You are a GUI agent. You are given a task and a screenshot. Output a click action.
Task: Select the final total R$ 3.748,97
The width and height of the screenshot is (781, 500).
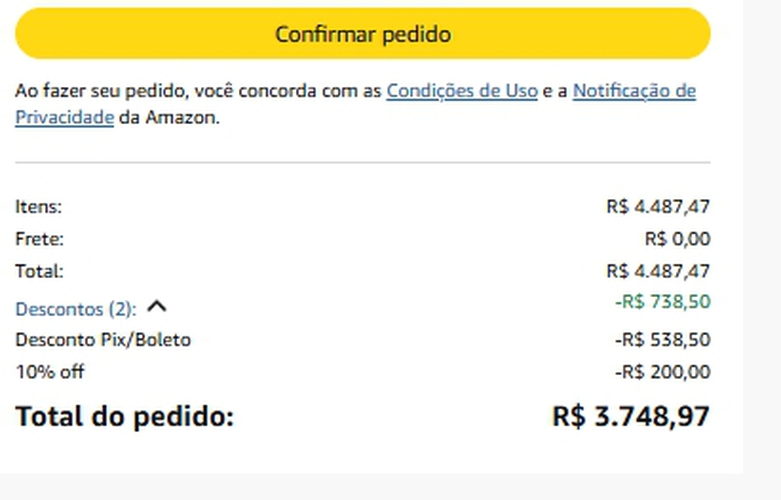tap(630, 416)
